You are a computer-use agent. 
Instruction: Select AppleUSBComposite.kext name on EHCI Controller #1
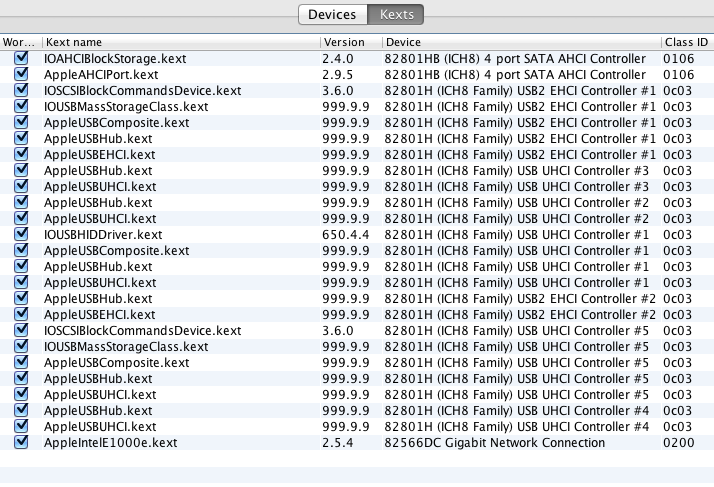[x=116, y=123]
